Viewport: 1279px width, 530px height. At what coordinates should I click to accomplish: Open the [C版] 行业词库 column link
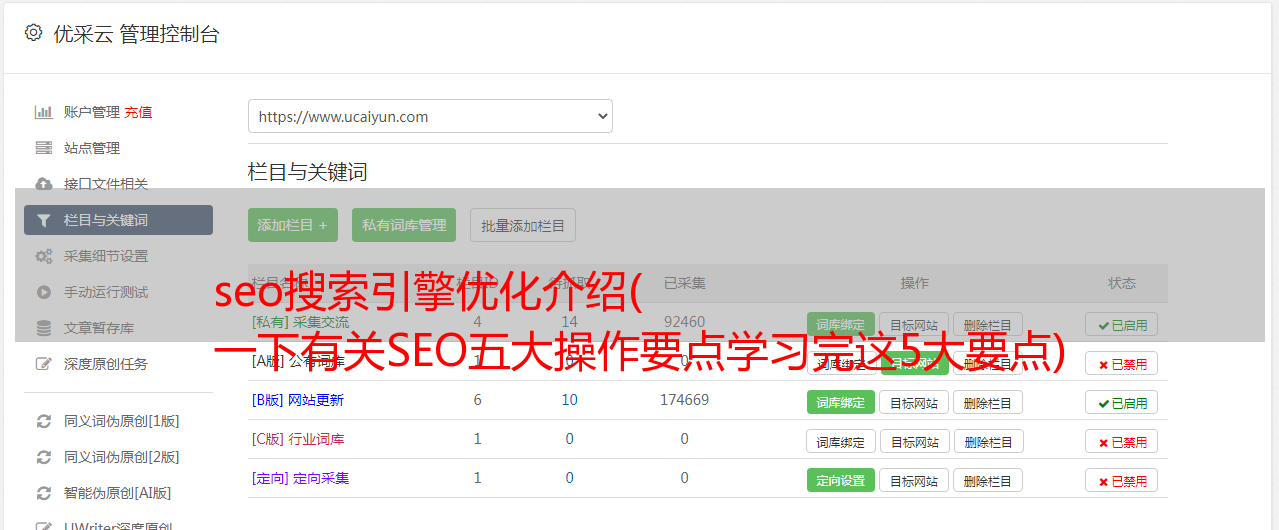click(298, 439)
